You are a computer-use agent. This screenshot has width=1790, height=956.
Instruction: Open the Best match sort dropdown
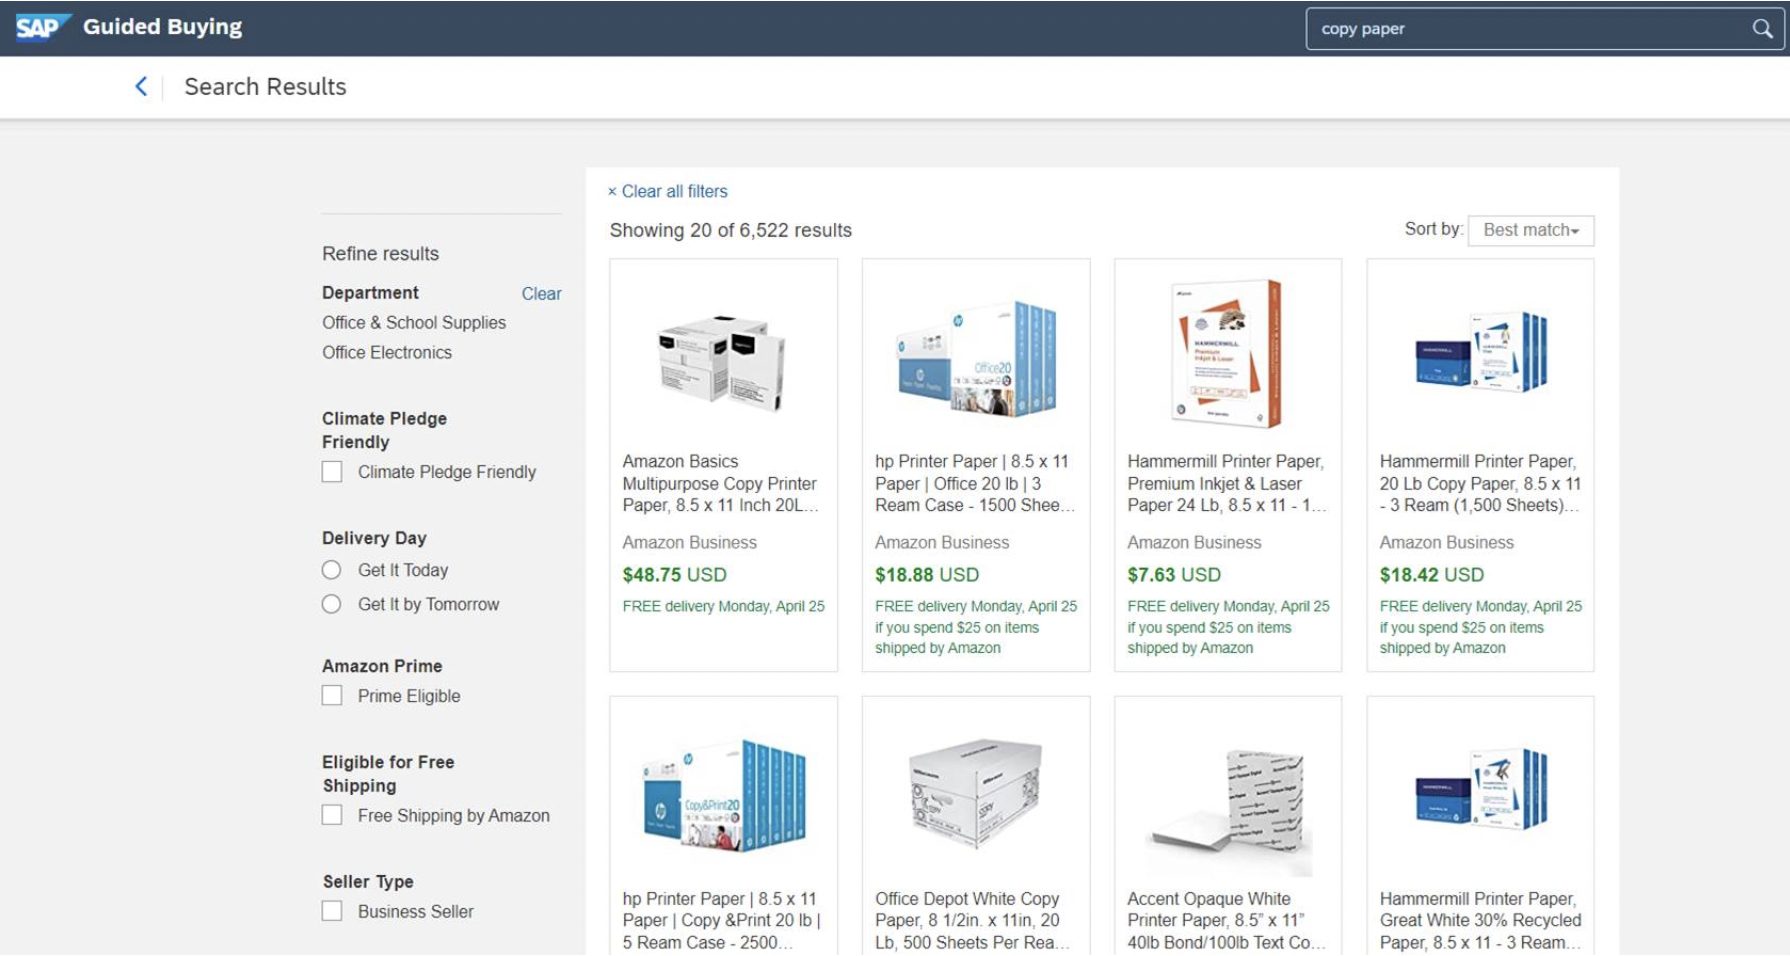click(x=1529, y=229)
